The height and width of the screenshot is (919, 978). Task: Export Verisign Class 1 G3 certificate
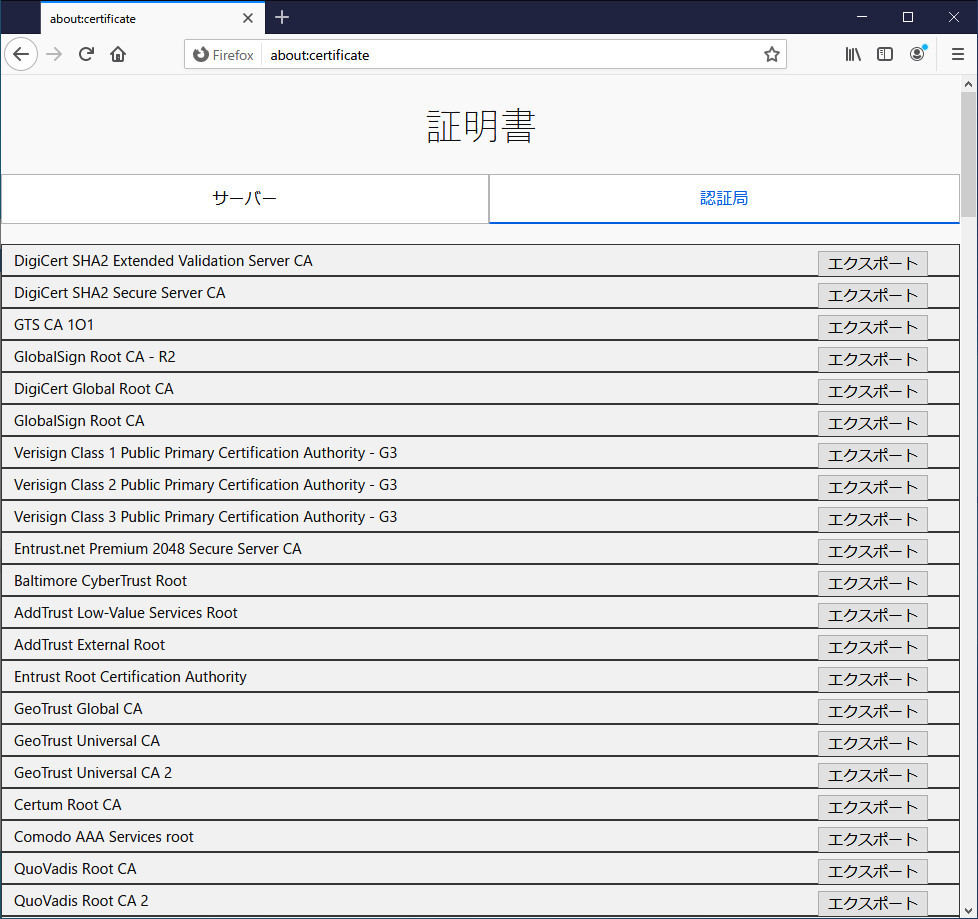coord(873,455)
